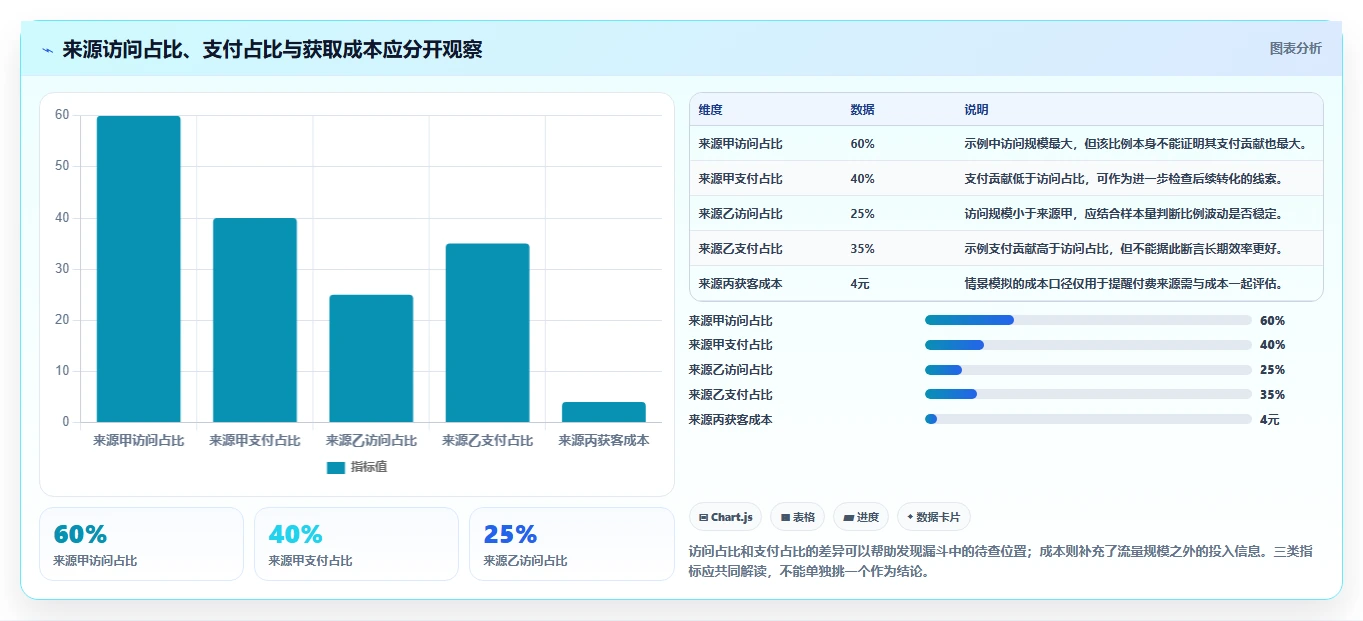This screenshot has width=1363, height=621.
Task: Click the 60% value in the table
Action: coord(862,144)
